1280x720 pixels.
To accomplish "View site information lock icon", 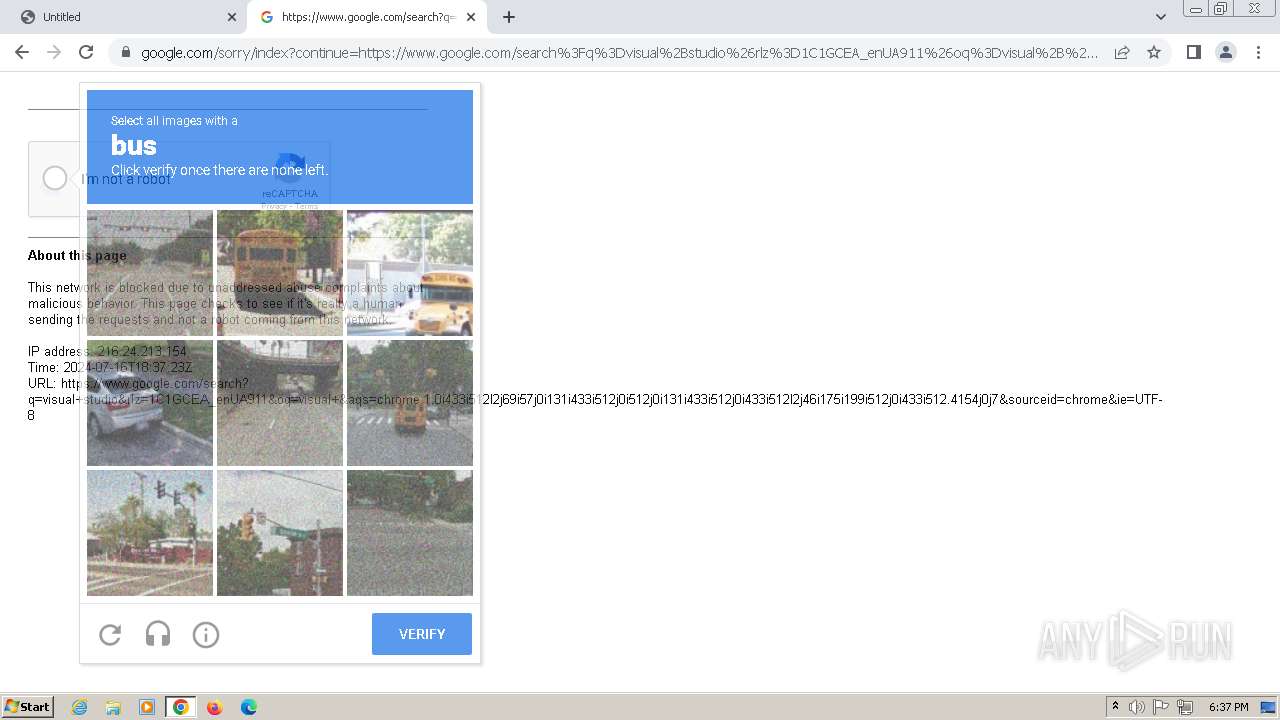I will click(x=125, y=52).
